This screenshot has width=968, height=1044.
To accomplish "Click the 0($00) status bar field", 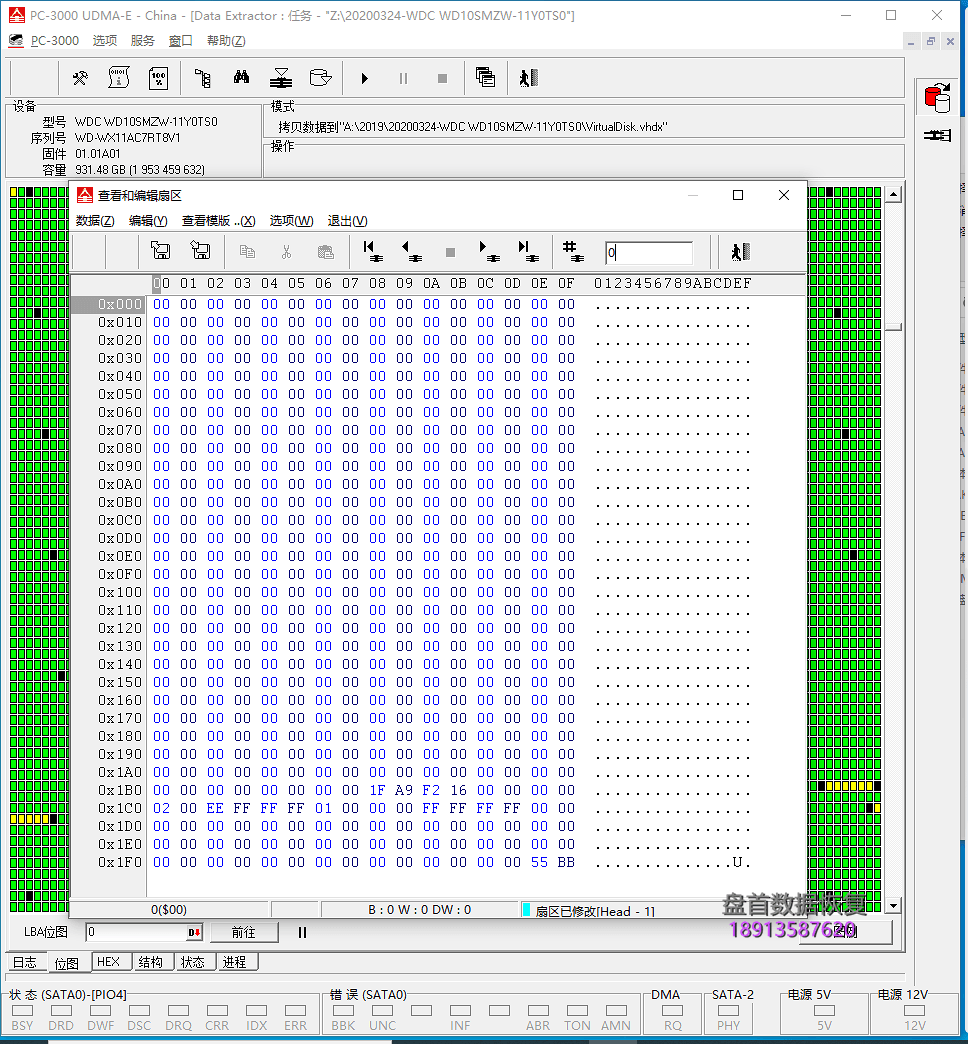I will pyautogui.click(x=169, y=910).
